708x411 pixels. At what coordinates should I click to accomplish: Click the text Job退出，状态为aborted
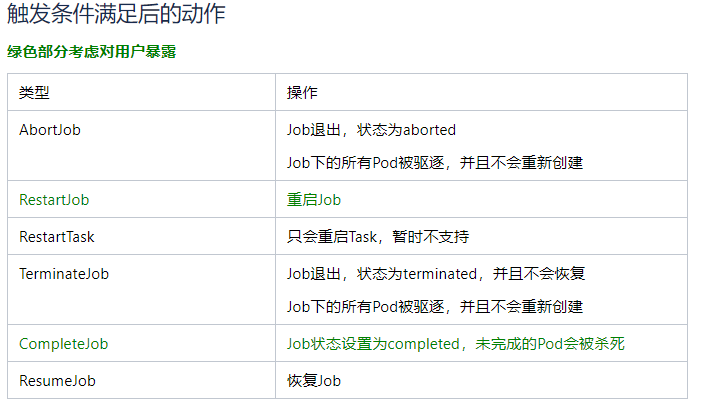371,130
